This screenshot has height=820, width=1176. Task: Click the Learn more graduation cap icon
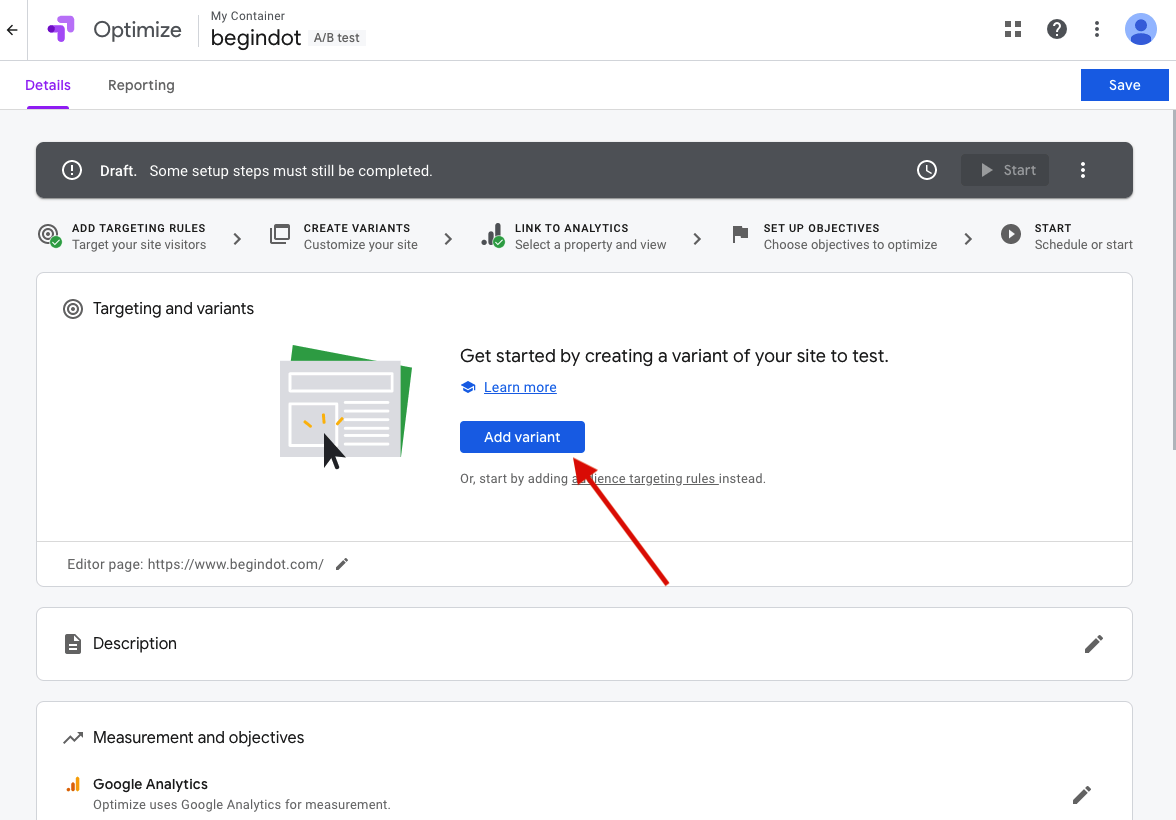coord(468,387)
